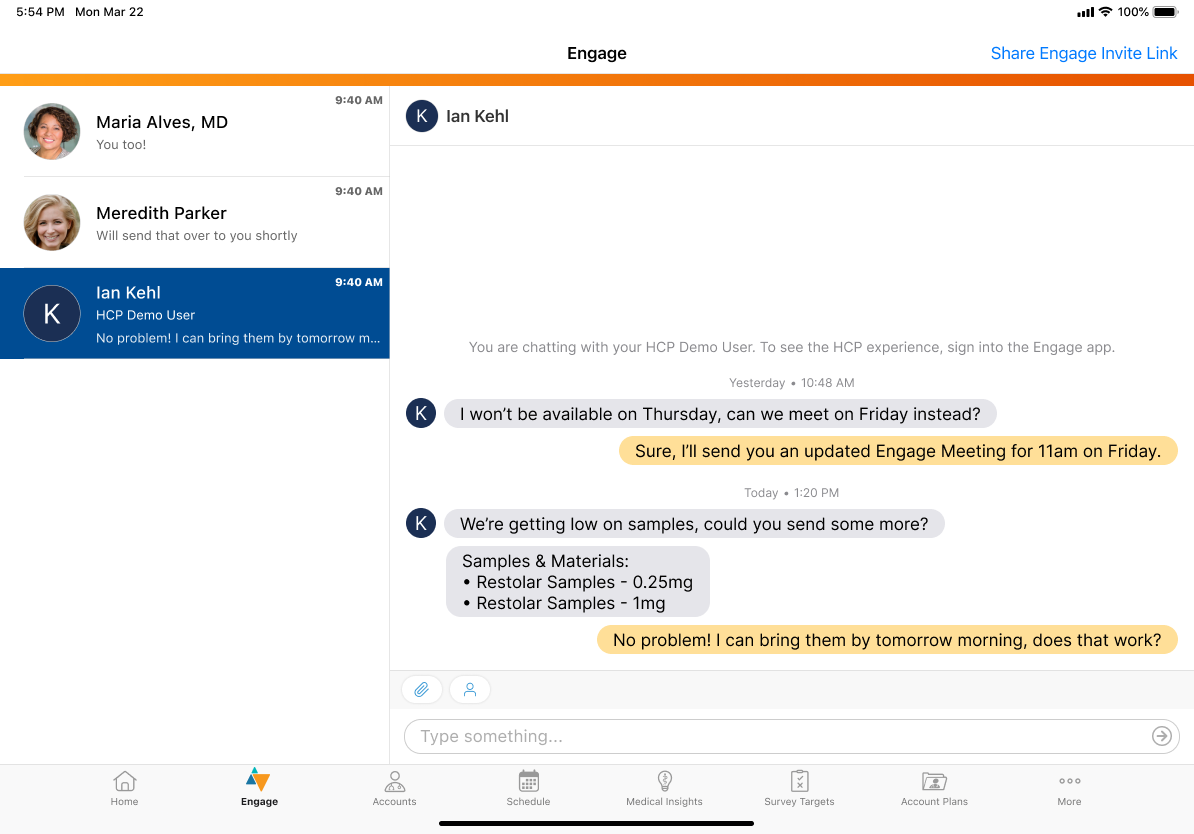The image size is (1194, 834).
Task: Tap Meredith Parker profile photo
Action: click(x=52, y=223)
